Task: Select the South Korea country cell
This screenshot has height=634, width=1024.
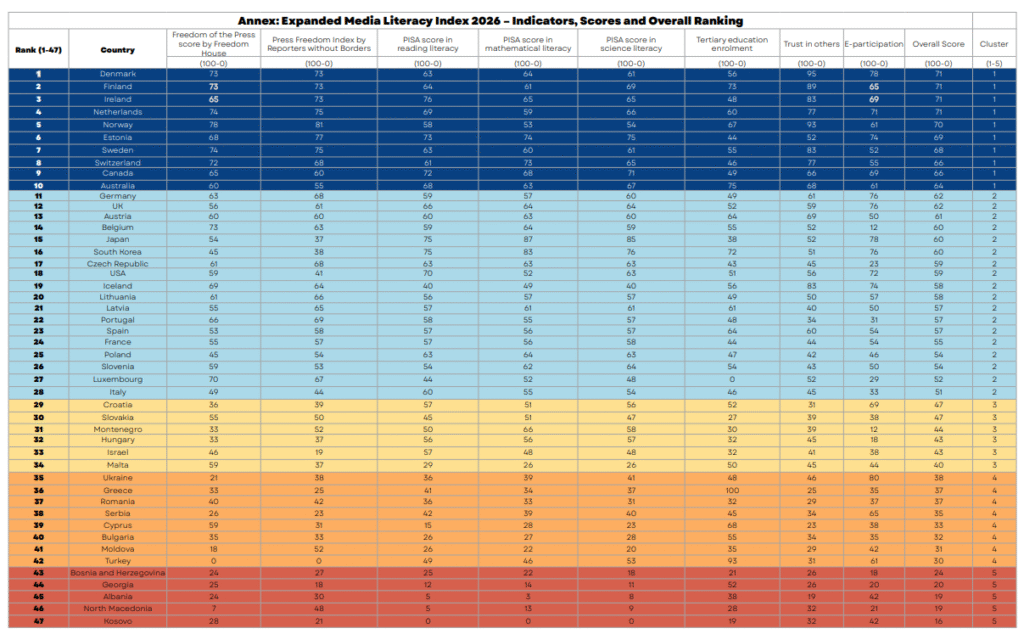Action: (118, 251)
